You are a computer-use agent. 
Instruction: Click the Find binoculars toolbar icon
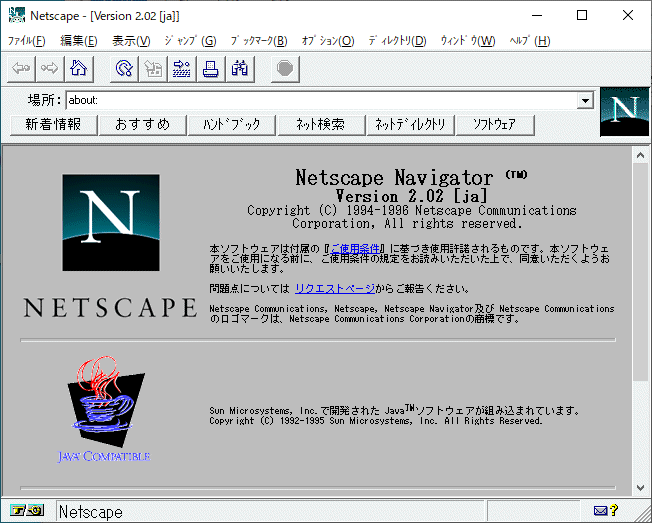[x=240, y=69]
